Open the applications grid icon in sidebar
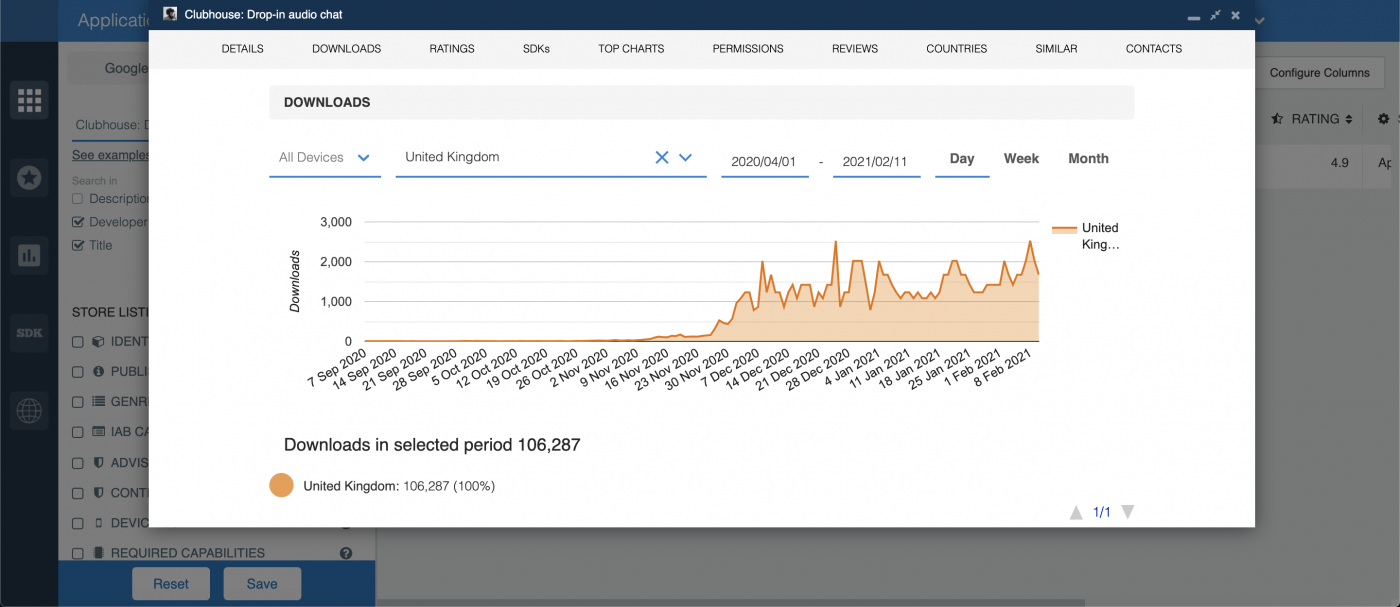This screenshot has height=607, width=1400. 29,99
